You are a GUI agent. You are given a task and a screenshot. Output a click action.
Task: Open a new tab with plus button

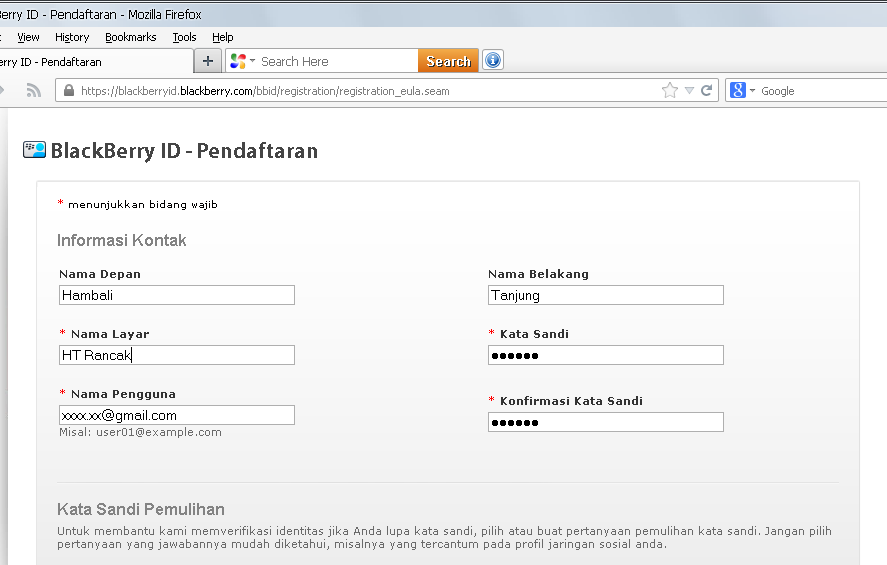(208, 61)
